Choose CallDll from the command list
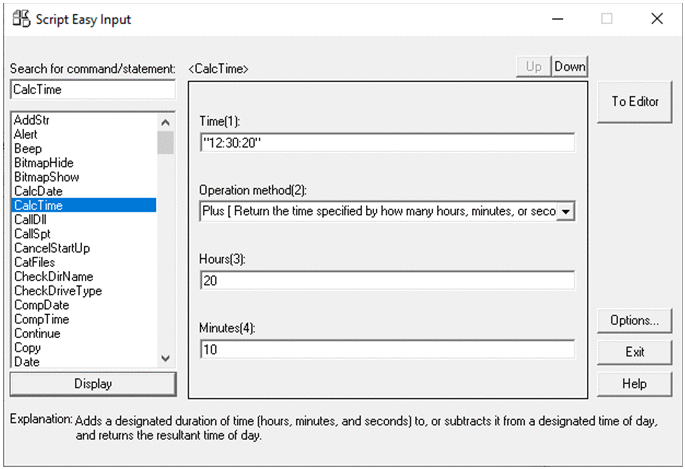685x469 pixels. [33, 219]
